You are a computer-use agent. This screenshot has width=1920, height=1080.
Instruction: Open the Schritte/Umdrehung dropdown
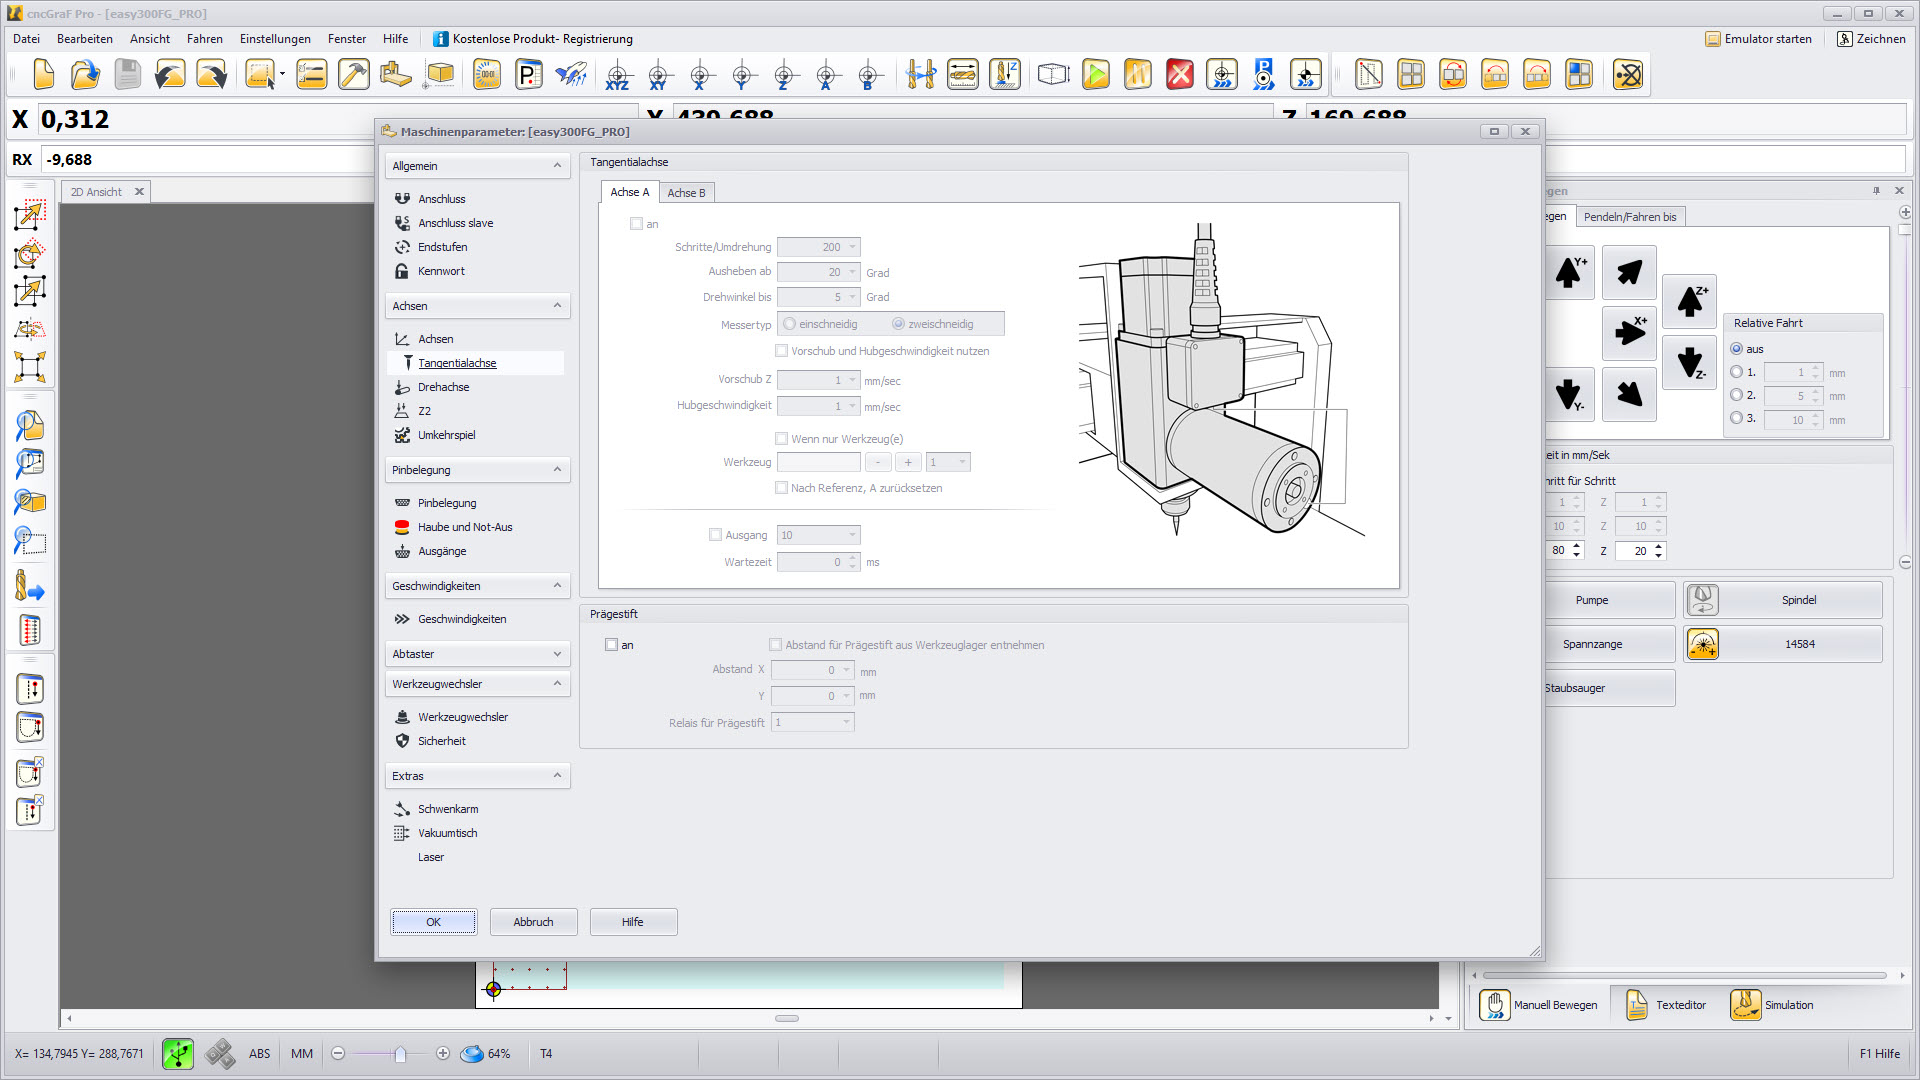click(853, 247)
